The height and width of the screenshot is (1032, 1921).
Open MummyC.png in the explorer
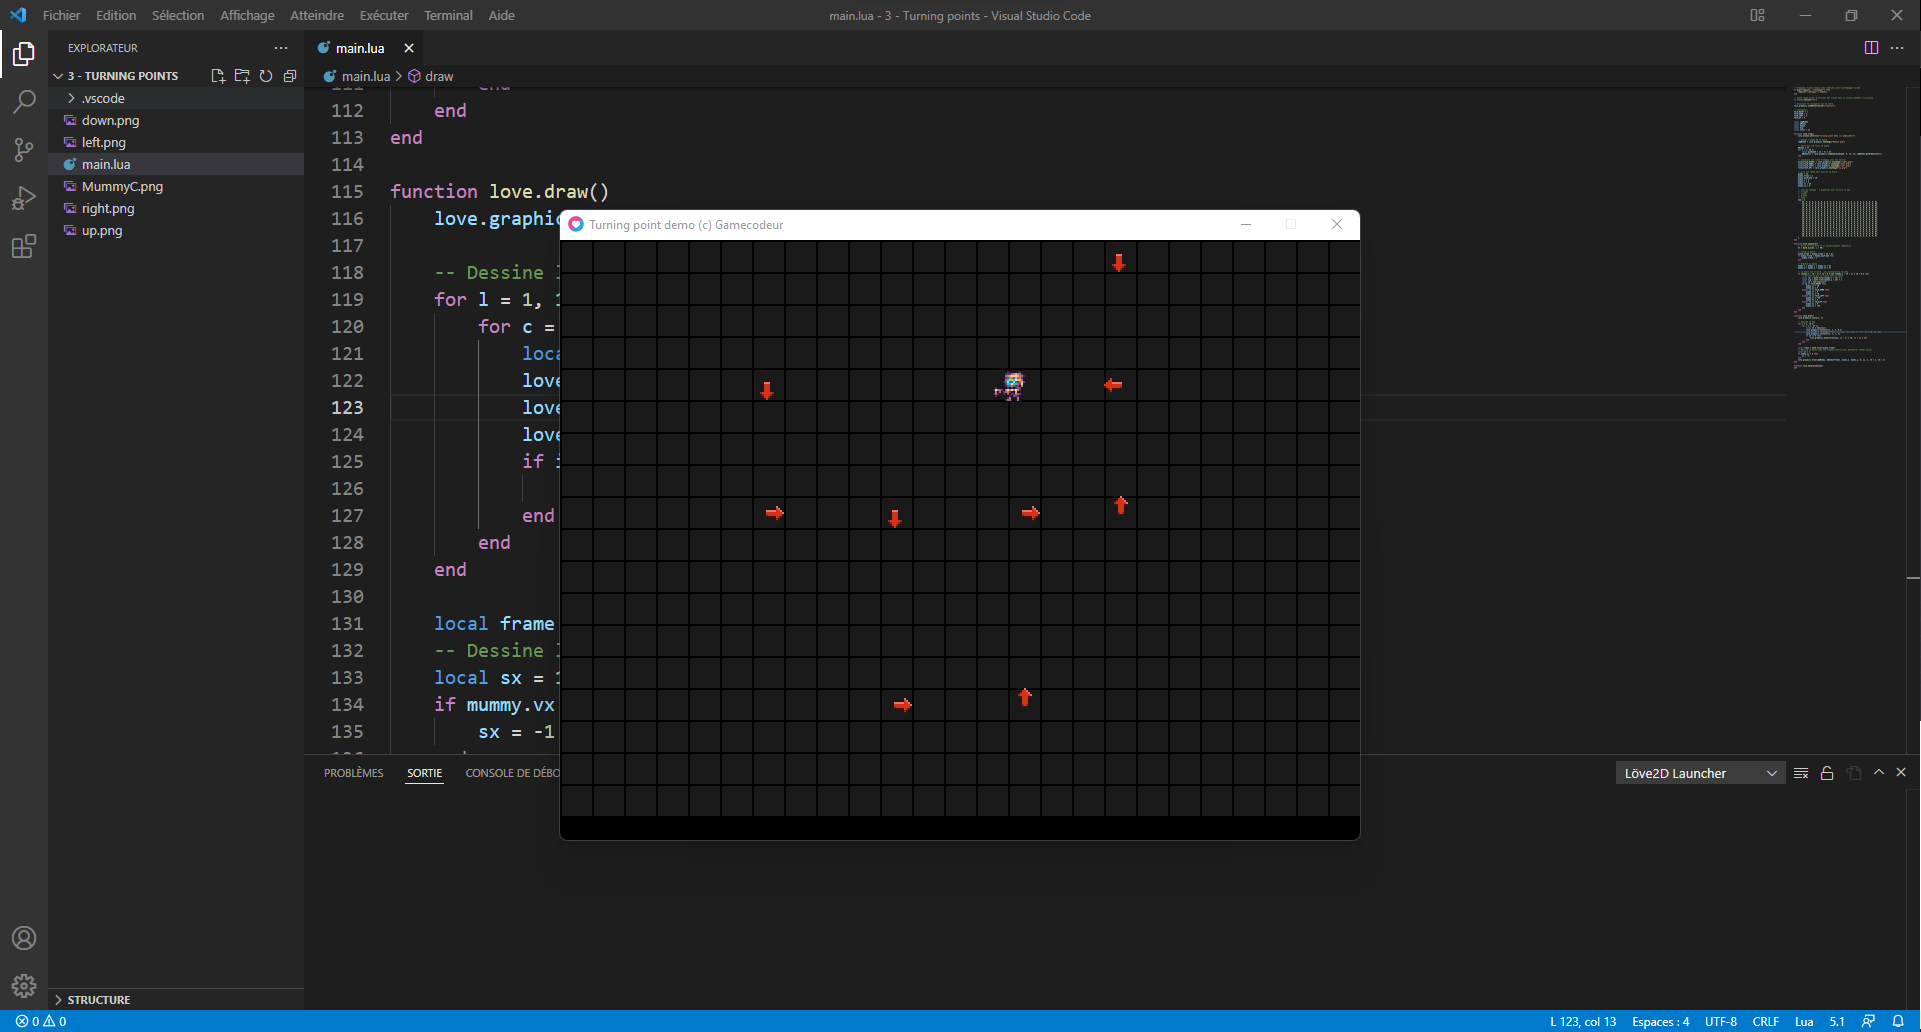point(122,186)
